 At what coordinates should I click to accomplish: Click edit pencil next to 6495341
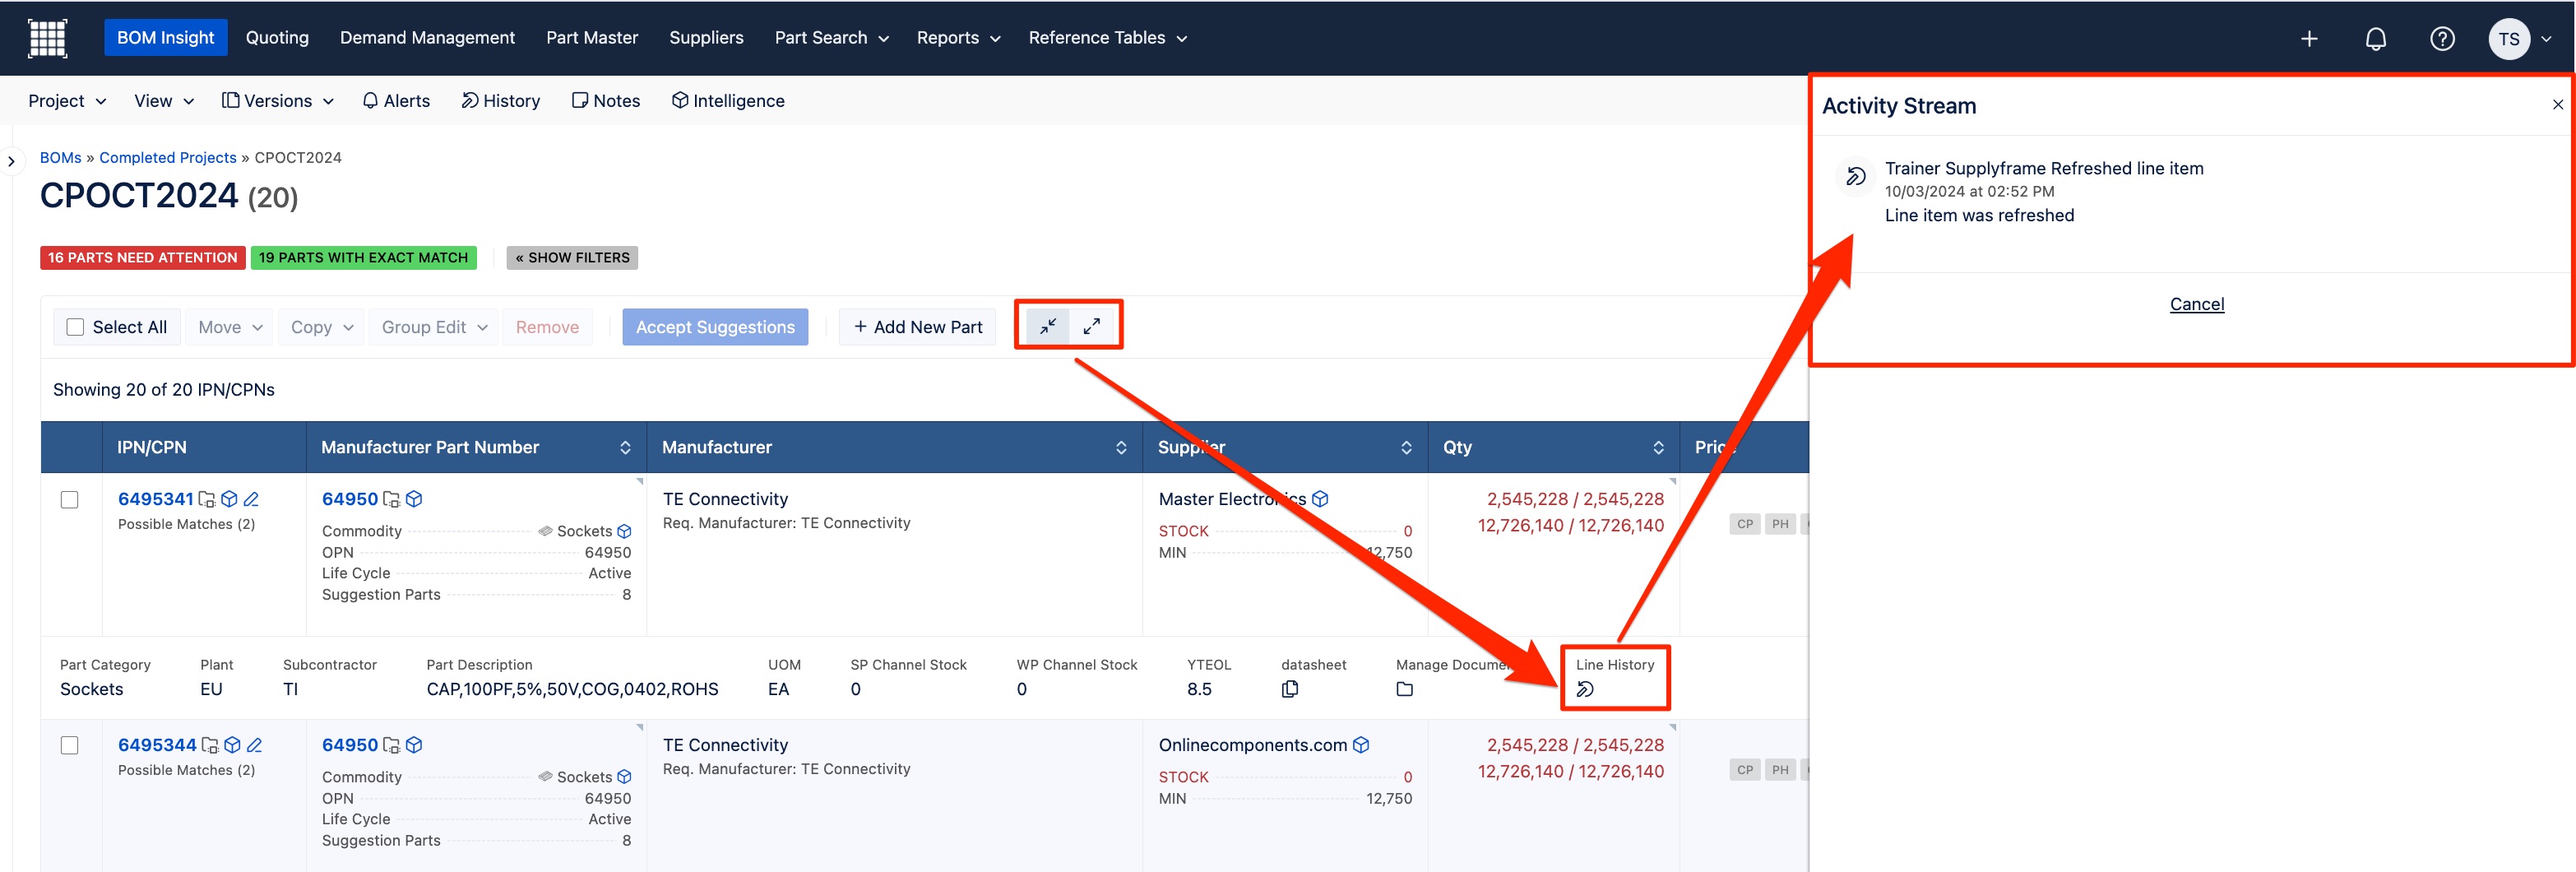pyautogui.click(x=251, y=499)
